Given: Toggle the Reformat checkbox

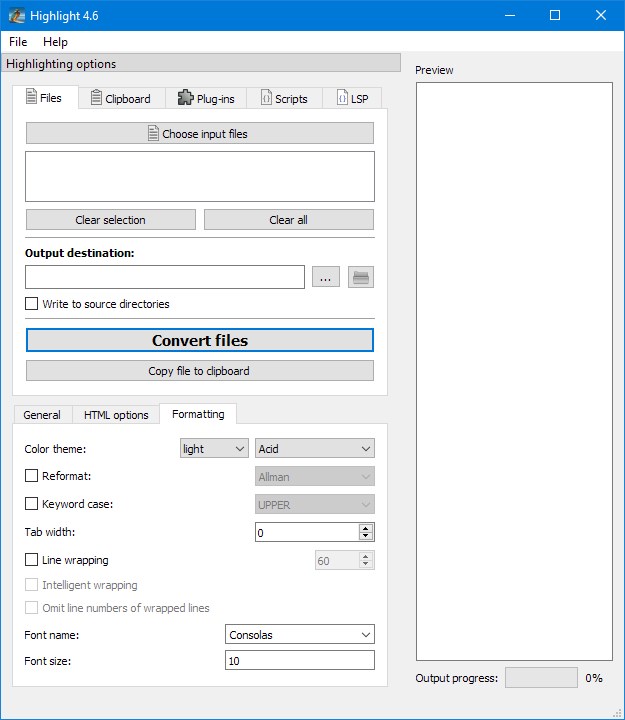Looking at the screenshot, I should tap(32, 477).
